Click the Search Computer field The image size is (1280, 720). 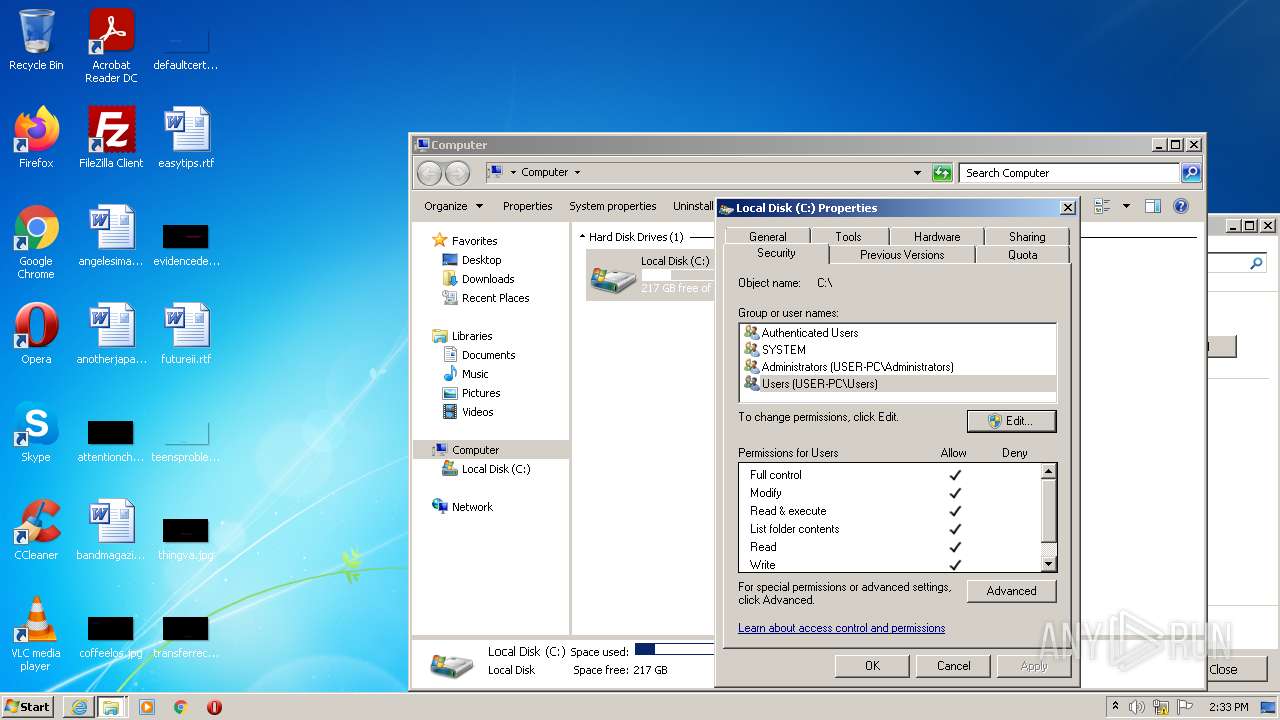(1069, 173)
